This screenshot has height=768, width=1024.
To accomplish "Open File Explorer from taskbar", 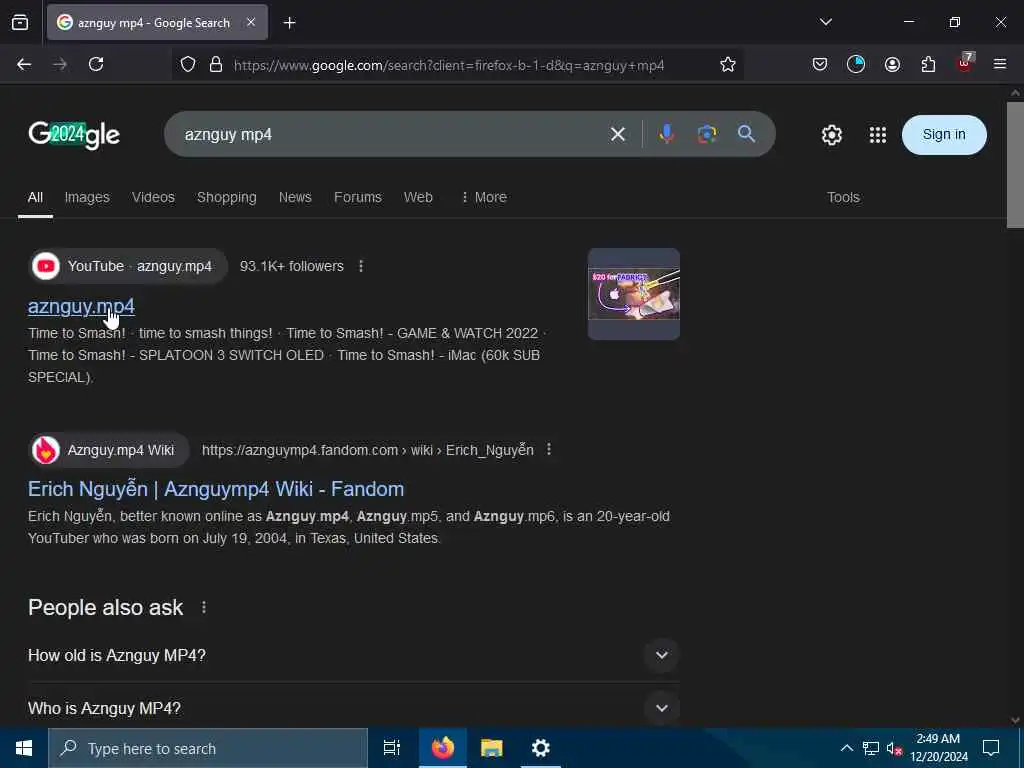I will (492, 748).
